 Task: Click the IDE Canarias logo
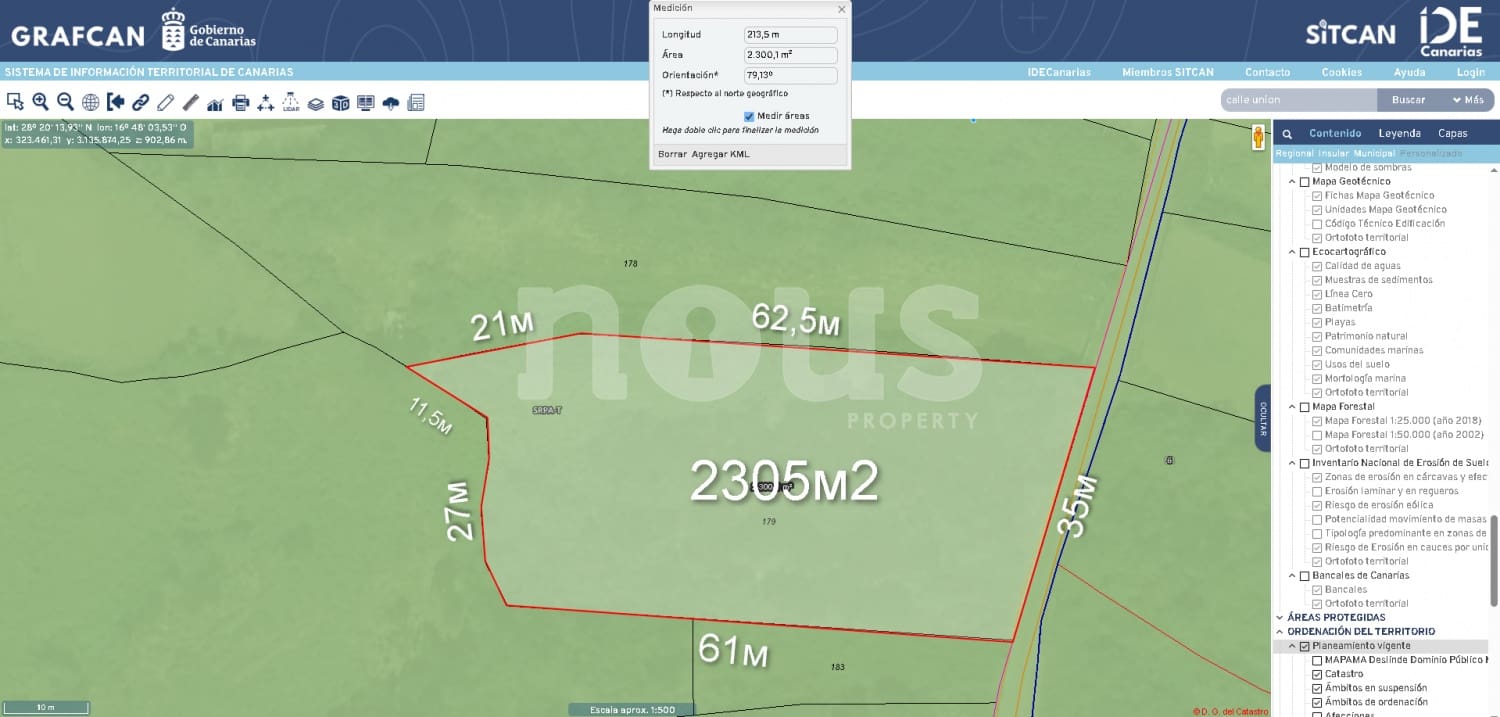pyautogui.click(x=1451, y=32)
